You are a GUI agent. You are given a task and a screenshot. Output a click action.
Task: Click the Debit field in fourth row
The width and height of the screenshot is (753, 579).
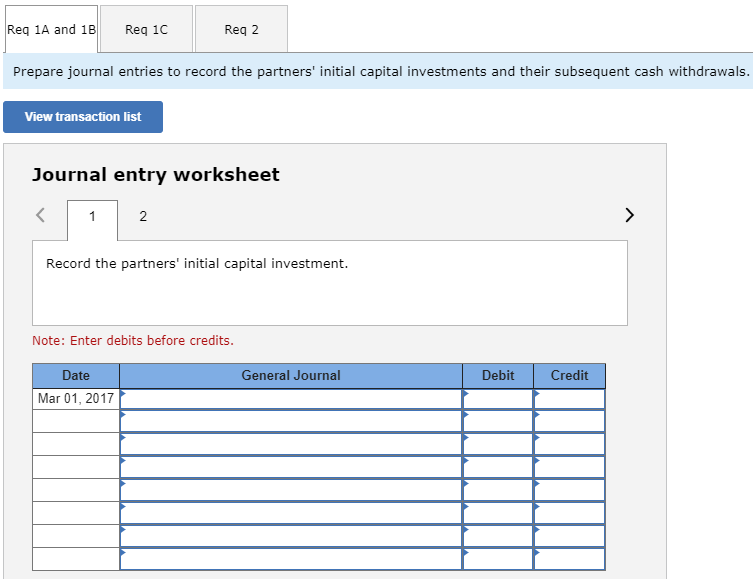[x=498, y=467]
